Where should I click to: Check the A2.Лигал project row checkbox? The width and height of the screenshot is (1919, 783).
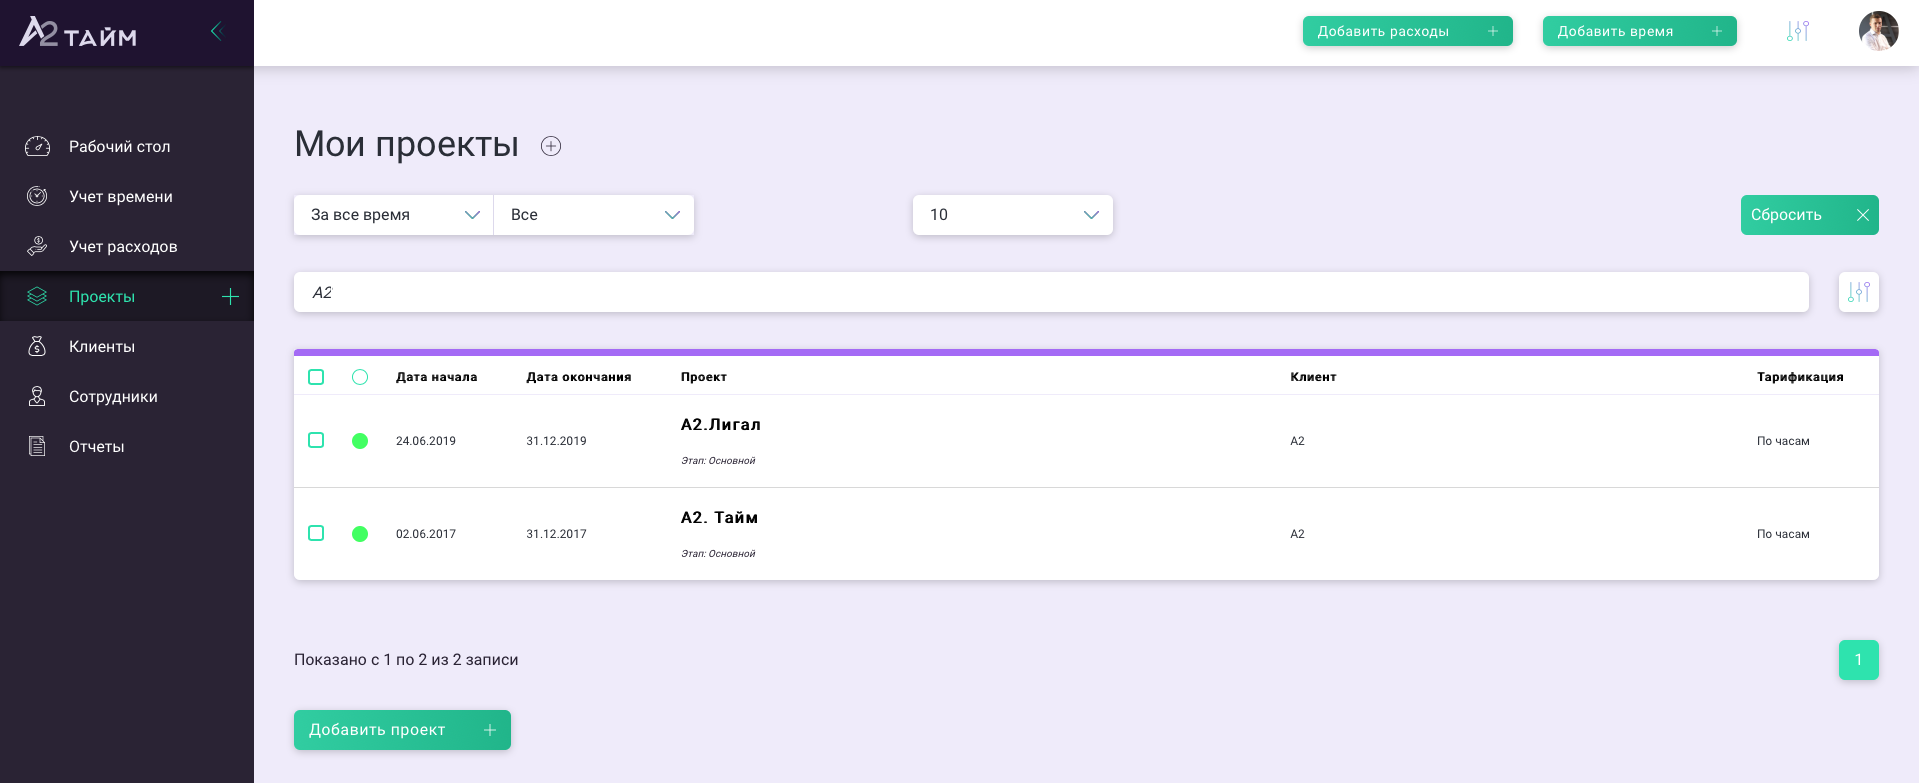tap(316, 440)
